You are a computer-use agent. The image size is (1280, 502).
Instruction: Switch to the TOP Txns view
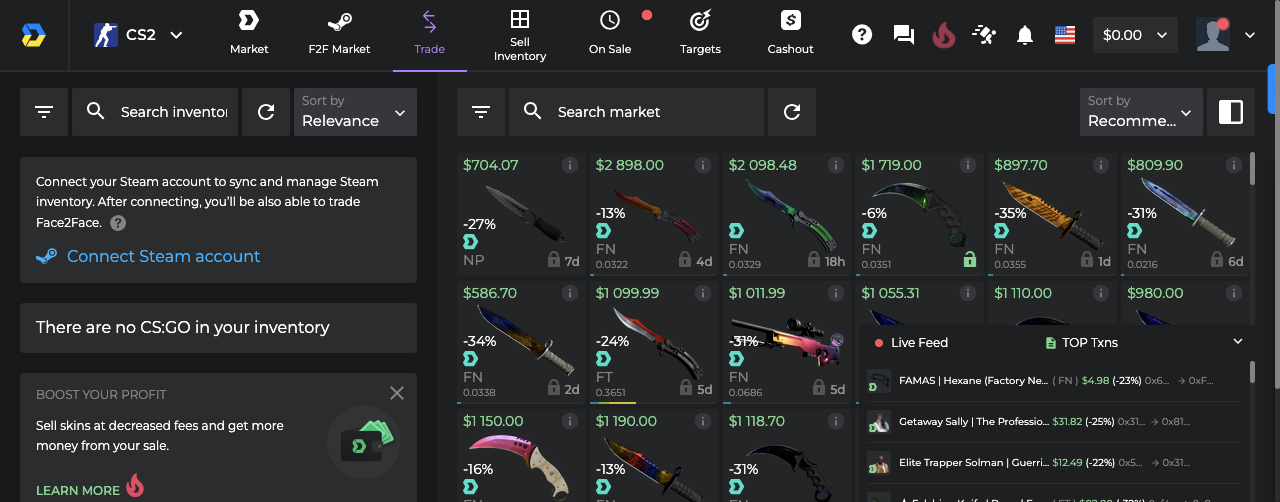[1081, 342]
